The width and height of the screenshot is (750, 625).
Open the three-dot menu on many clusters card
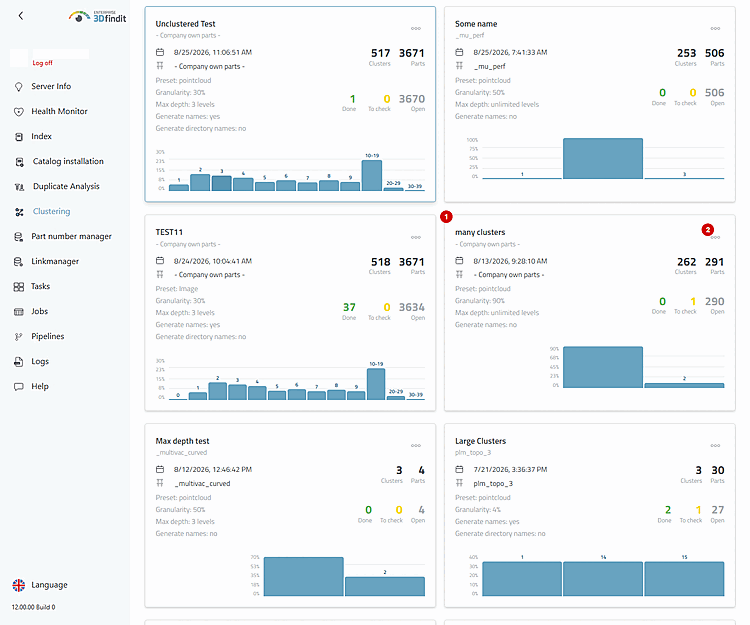[x=715, y=237]
